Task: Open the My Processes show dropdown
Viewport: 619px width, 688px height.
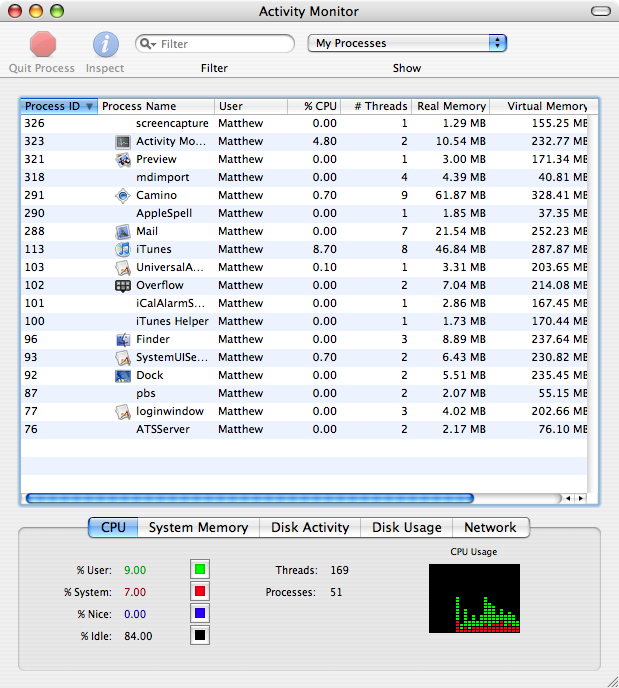Action: 407,43
